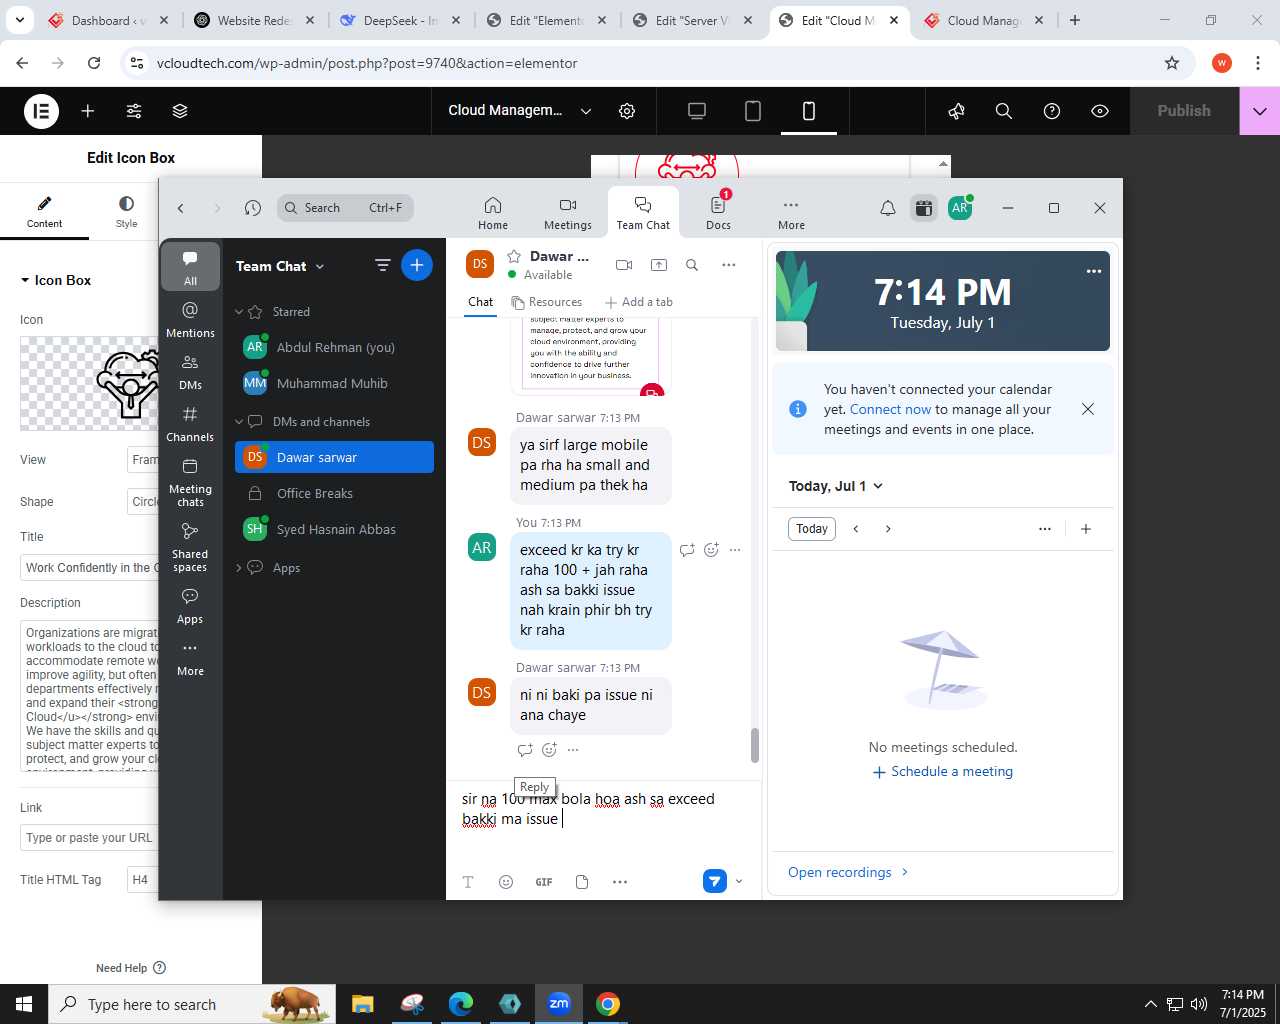Click the Team Chat filter icon

(382, 265)
